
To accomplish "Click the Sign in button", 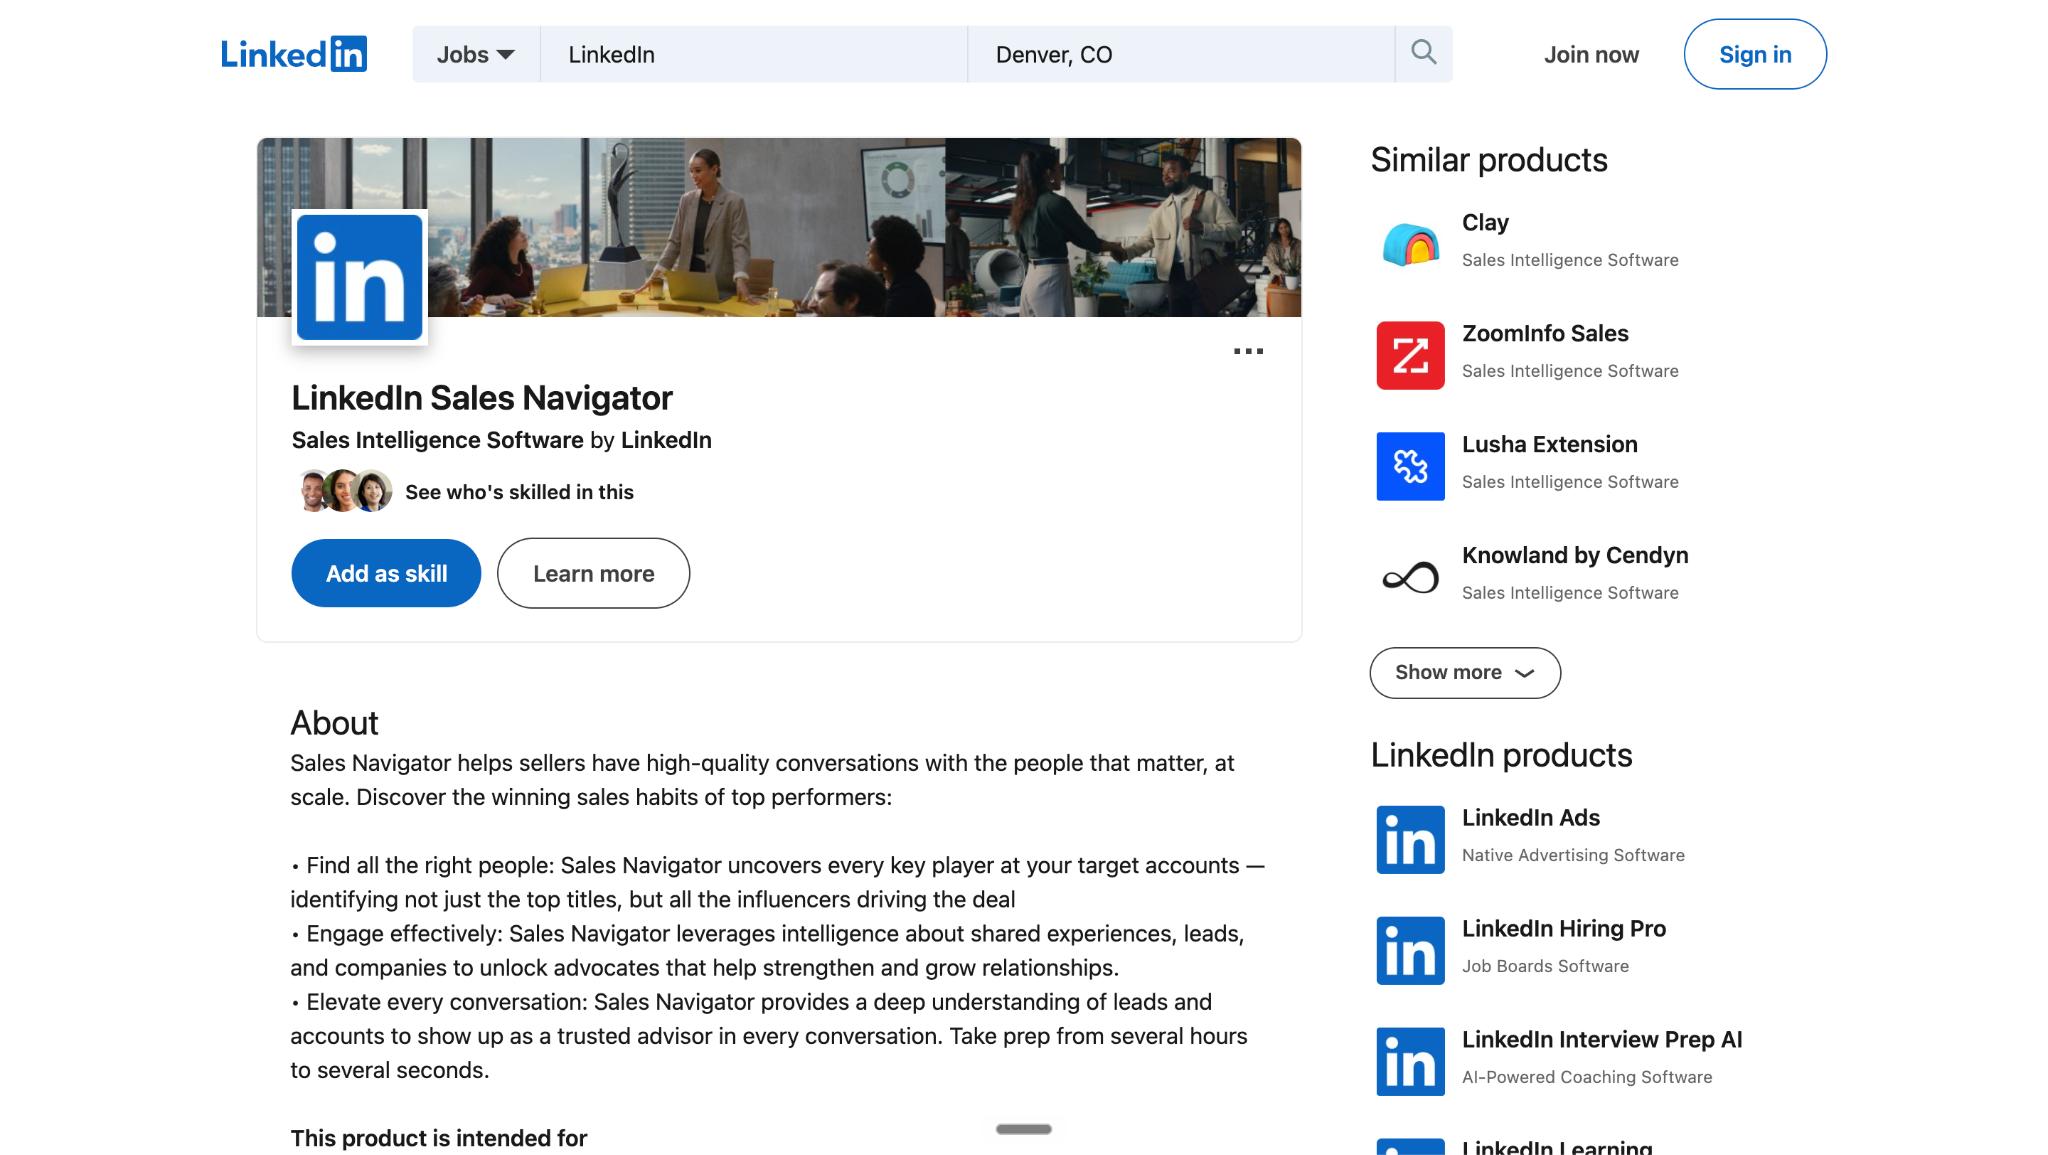I will (1755, 54).
